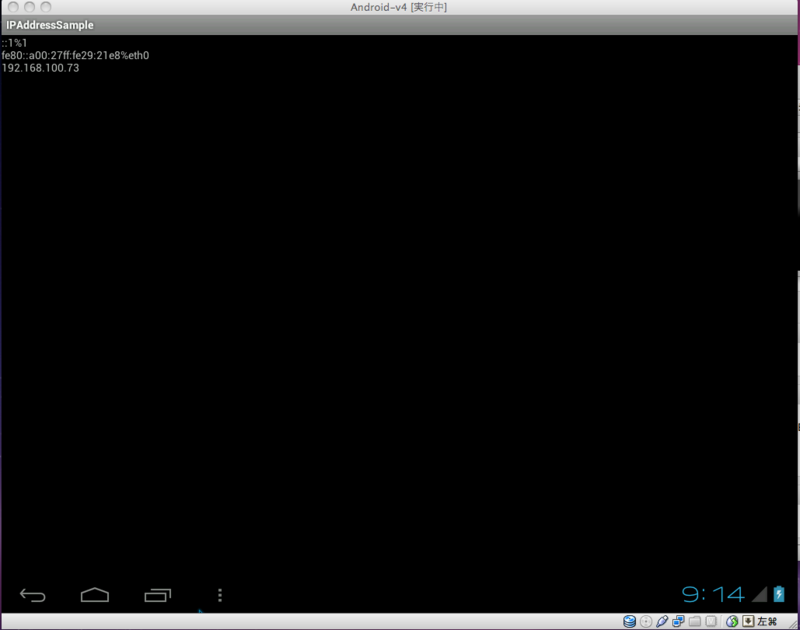Zoom the Android-v4 VM window

46,7
